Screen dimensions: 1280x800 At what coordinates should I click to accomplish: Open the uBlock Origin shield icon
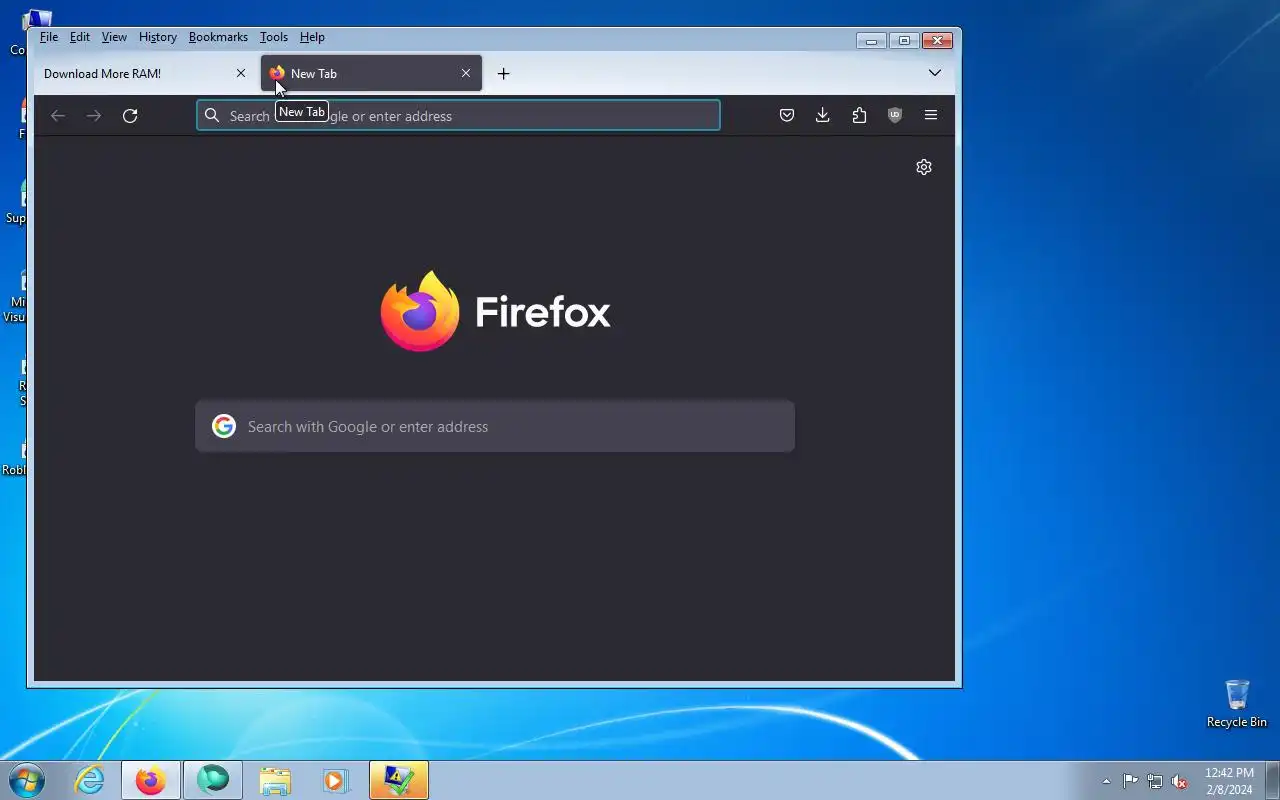(895, 116)
